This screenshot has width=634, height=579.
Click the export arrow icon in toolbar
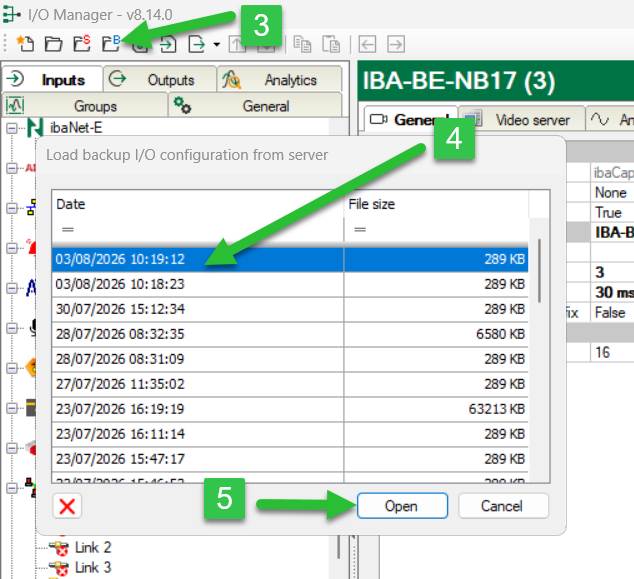pos(197,44)
